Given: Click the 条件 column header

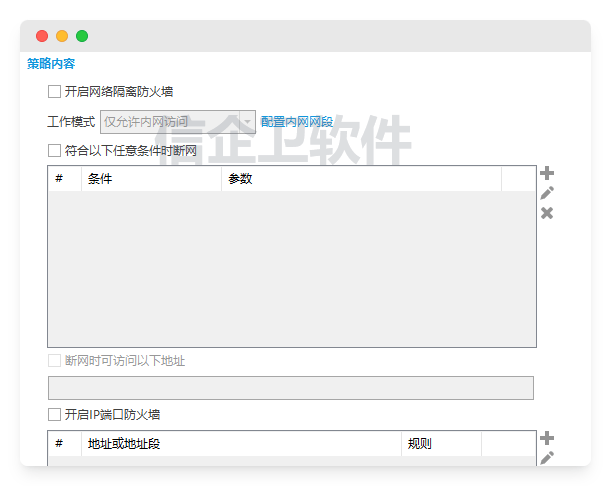Looking at the screenshot, I should click(151, 179).
